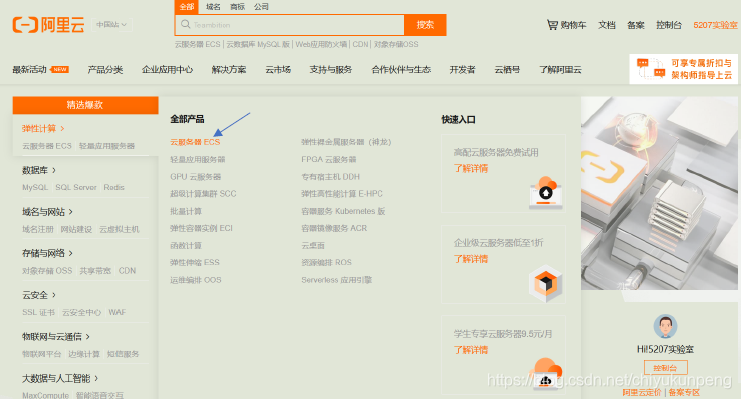Click the orange 搜索 button
The height and width of the screenshot is (399, 741).
[x=425, y=25]
